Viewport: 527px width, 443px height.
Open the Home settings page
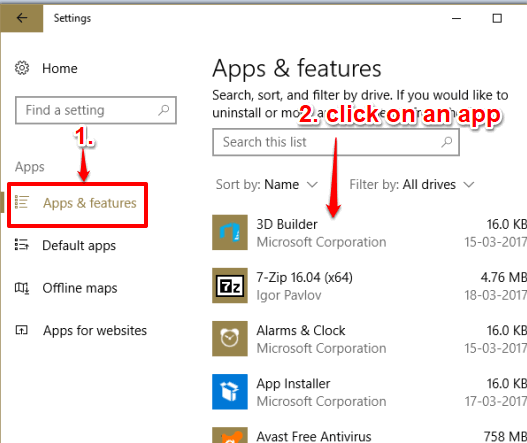60,68
